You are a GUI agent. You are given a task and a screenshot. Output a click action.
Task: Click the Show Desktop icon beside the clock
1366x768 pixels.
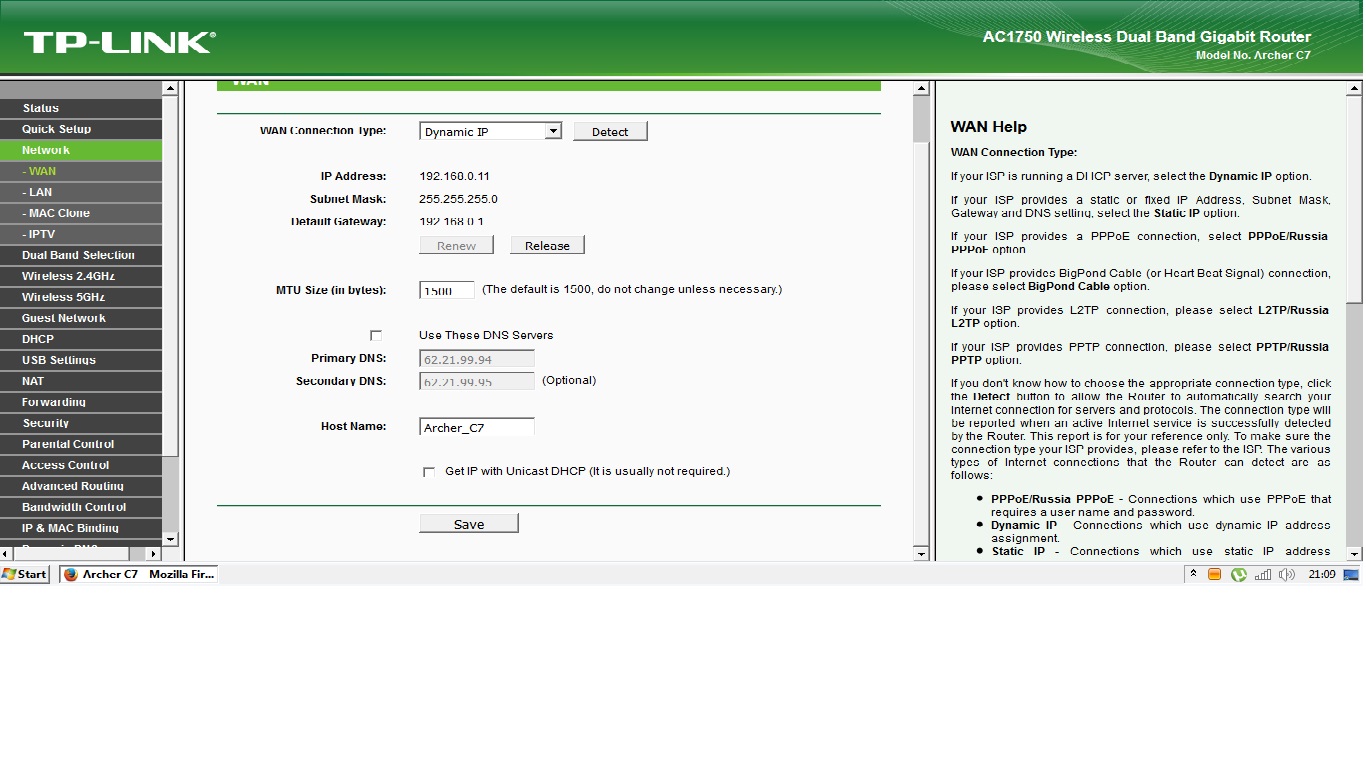1351,574
